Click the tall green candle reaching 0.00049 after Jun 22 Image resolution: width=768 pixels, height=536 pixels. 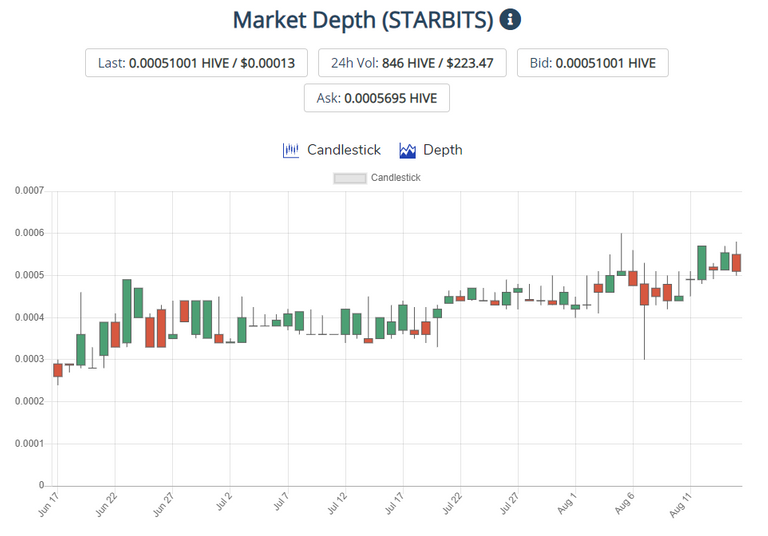tap(127, 311)
